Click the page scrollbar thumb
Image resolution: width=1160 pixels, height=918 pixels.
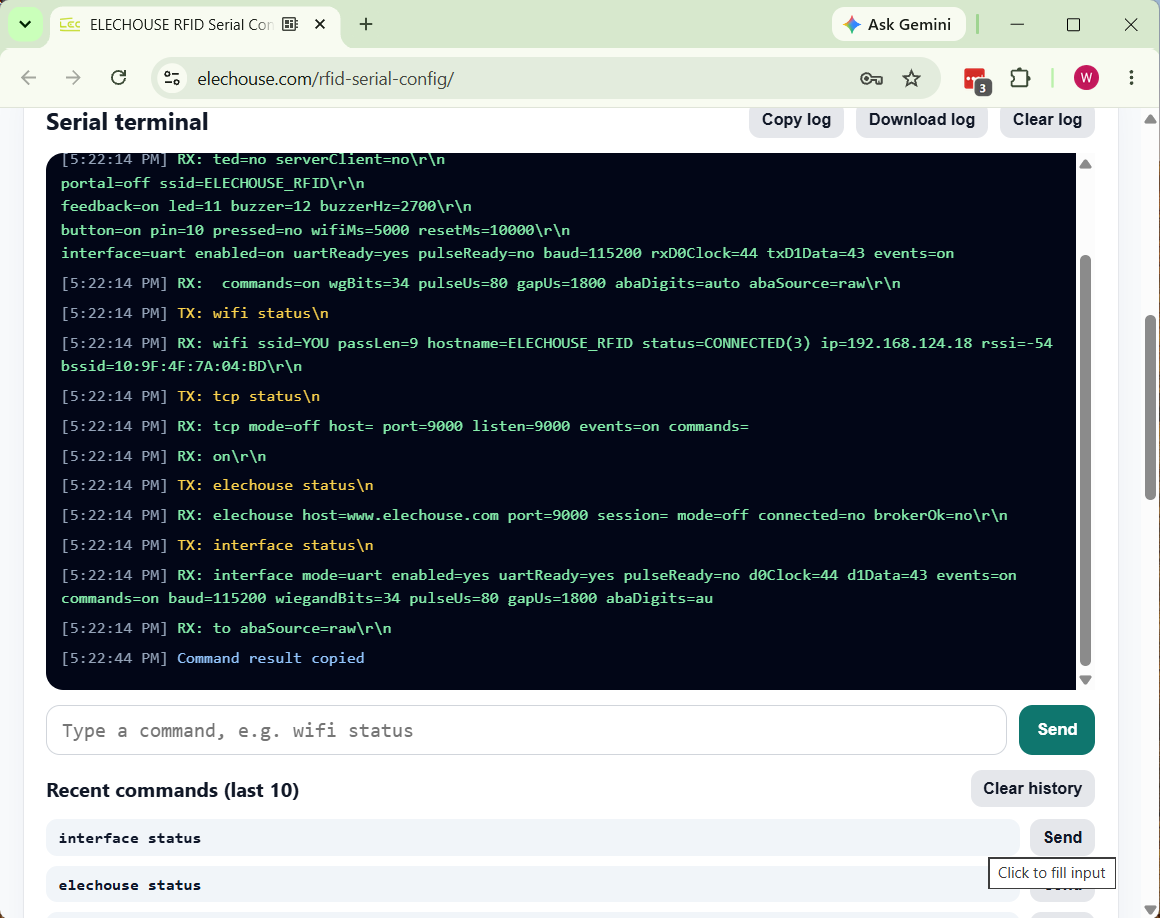click(x=1150, y=407)
